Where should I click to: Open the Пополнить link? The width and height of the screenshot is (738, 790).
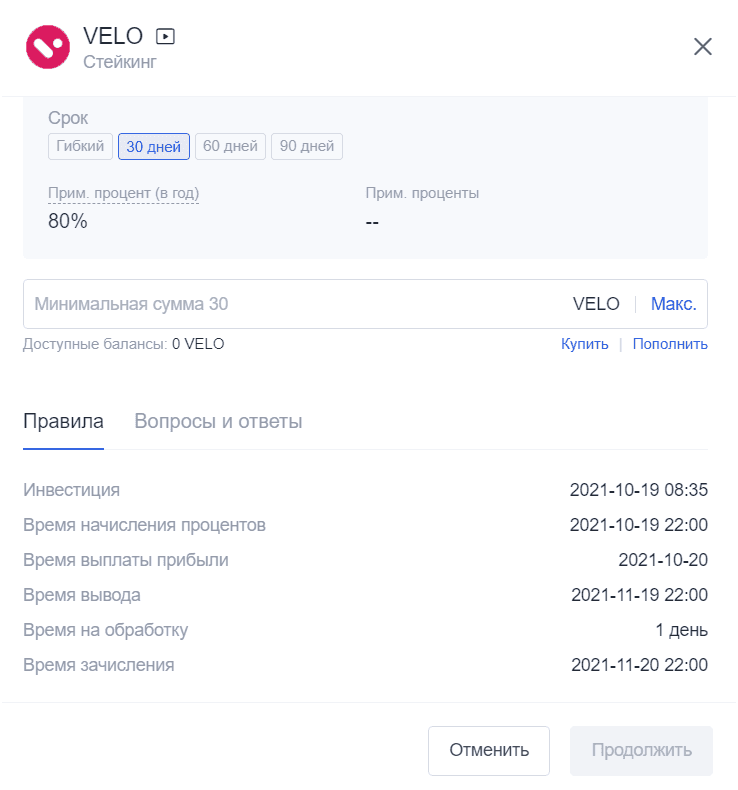670,344
